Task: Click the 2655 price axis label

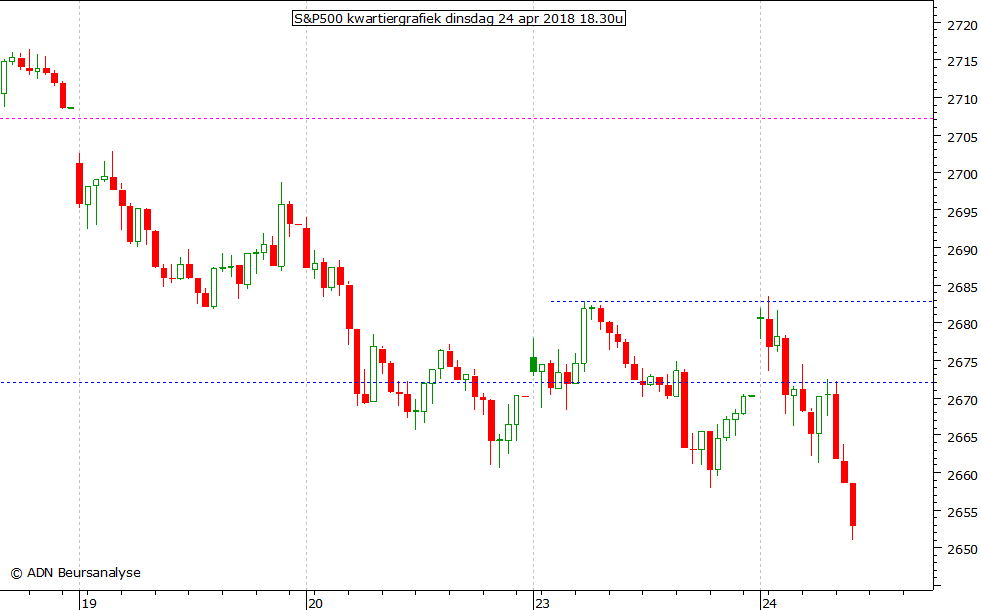Action: pyautogui.click(x=962, y=512)
